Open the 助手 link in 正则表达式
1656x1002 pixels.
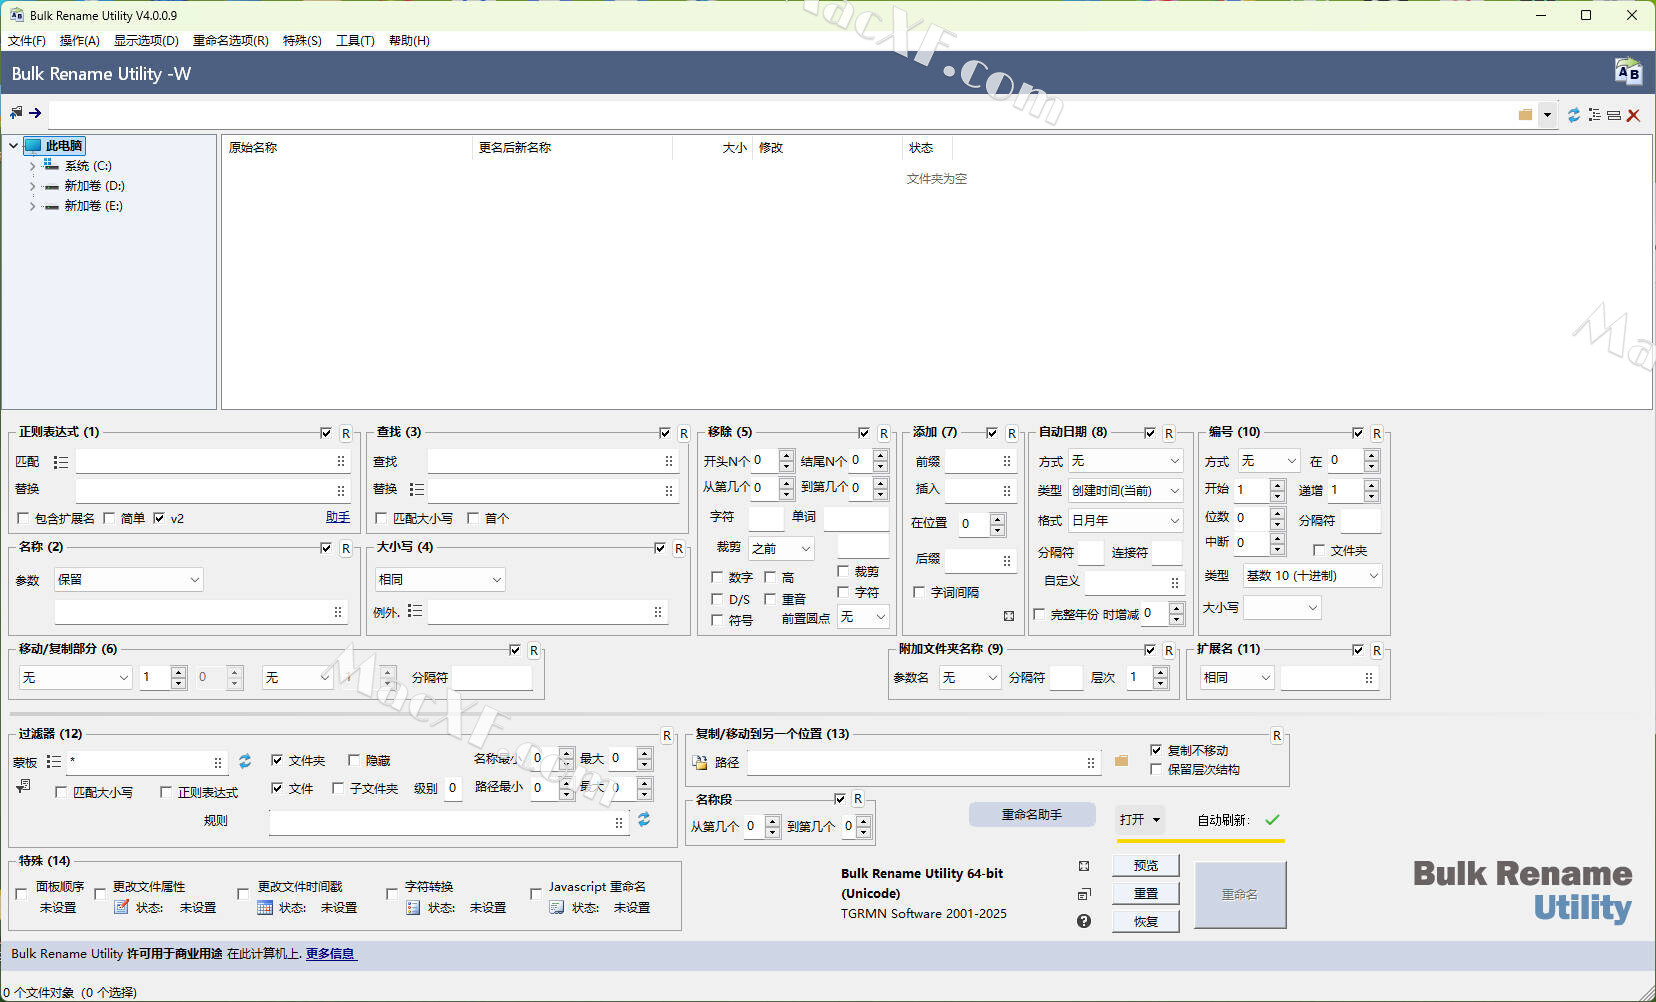[338, 517]
